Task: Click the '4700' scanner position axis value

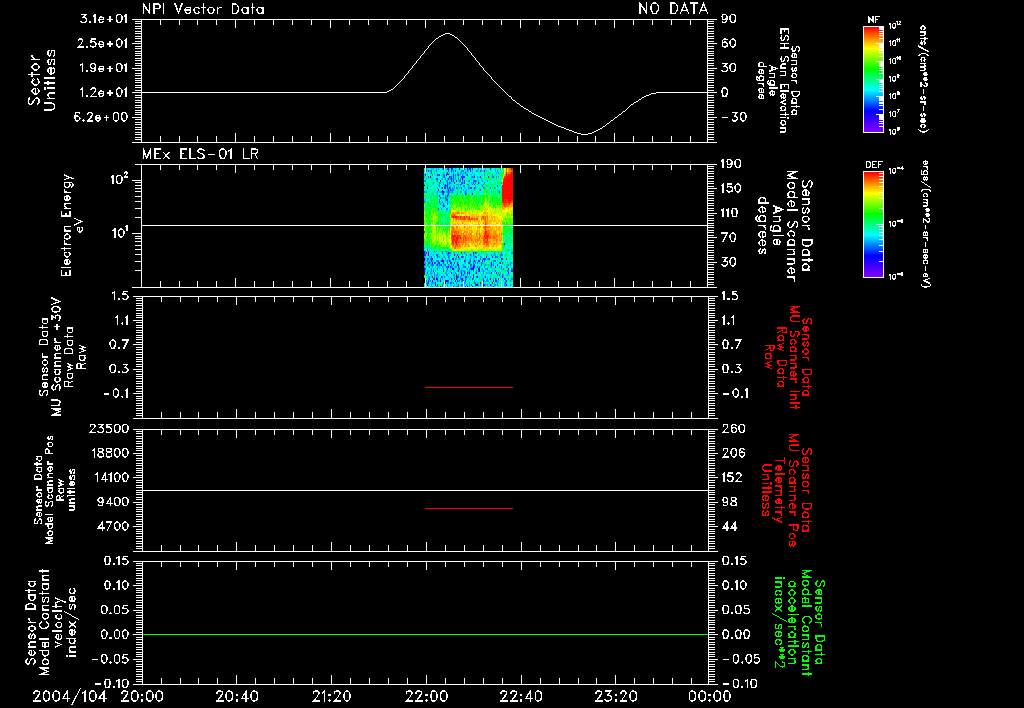Action: 113,526
